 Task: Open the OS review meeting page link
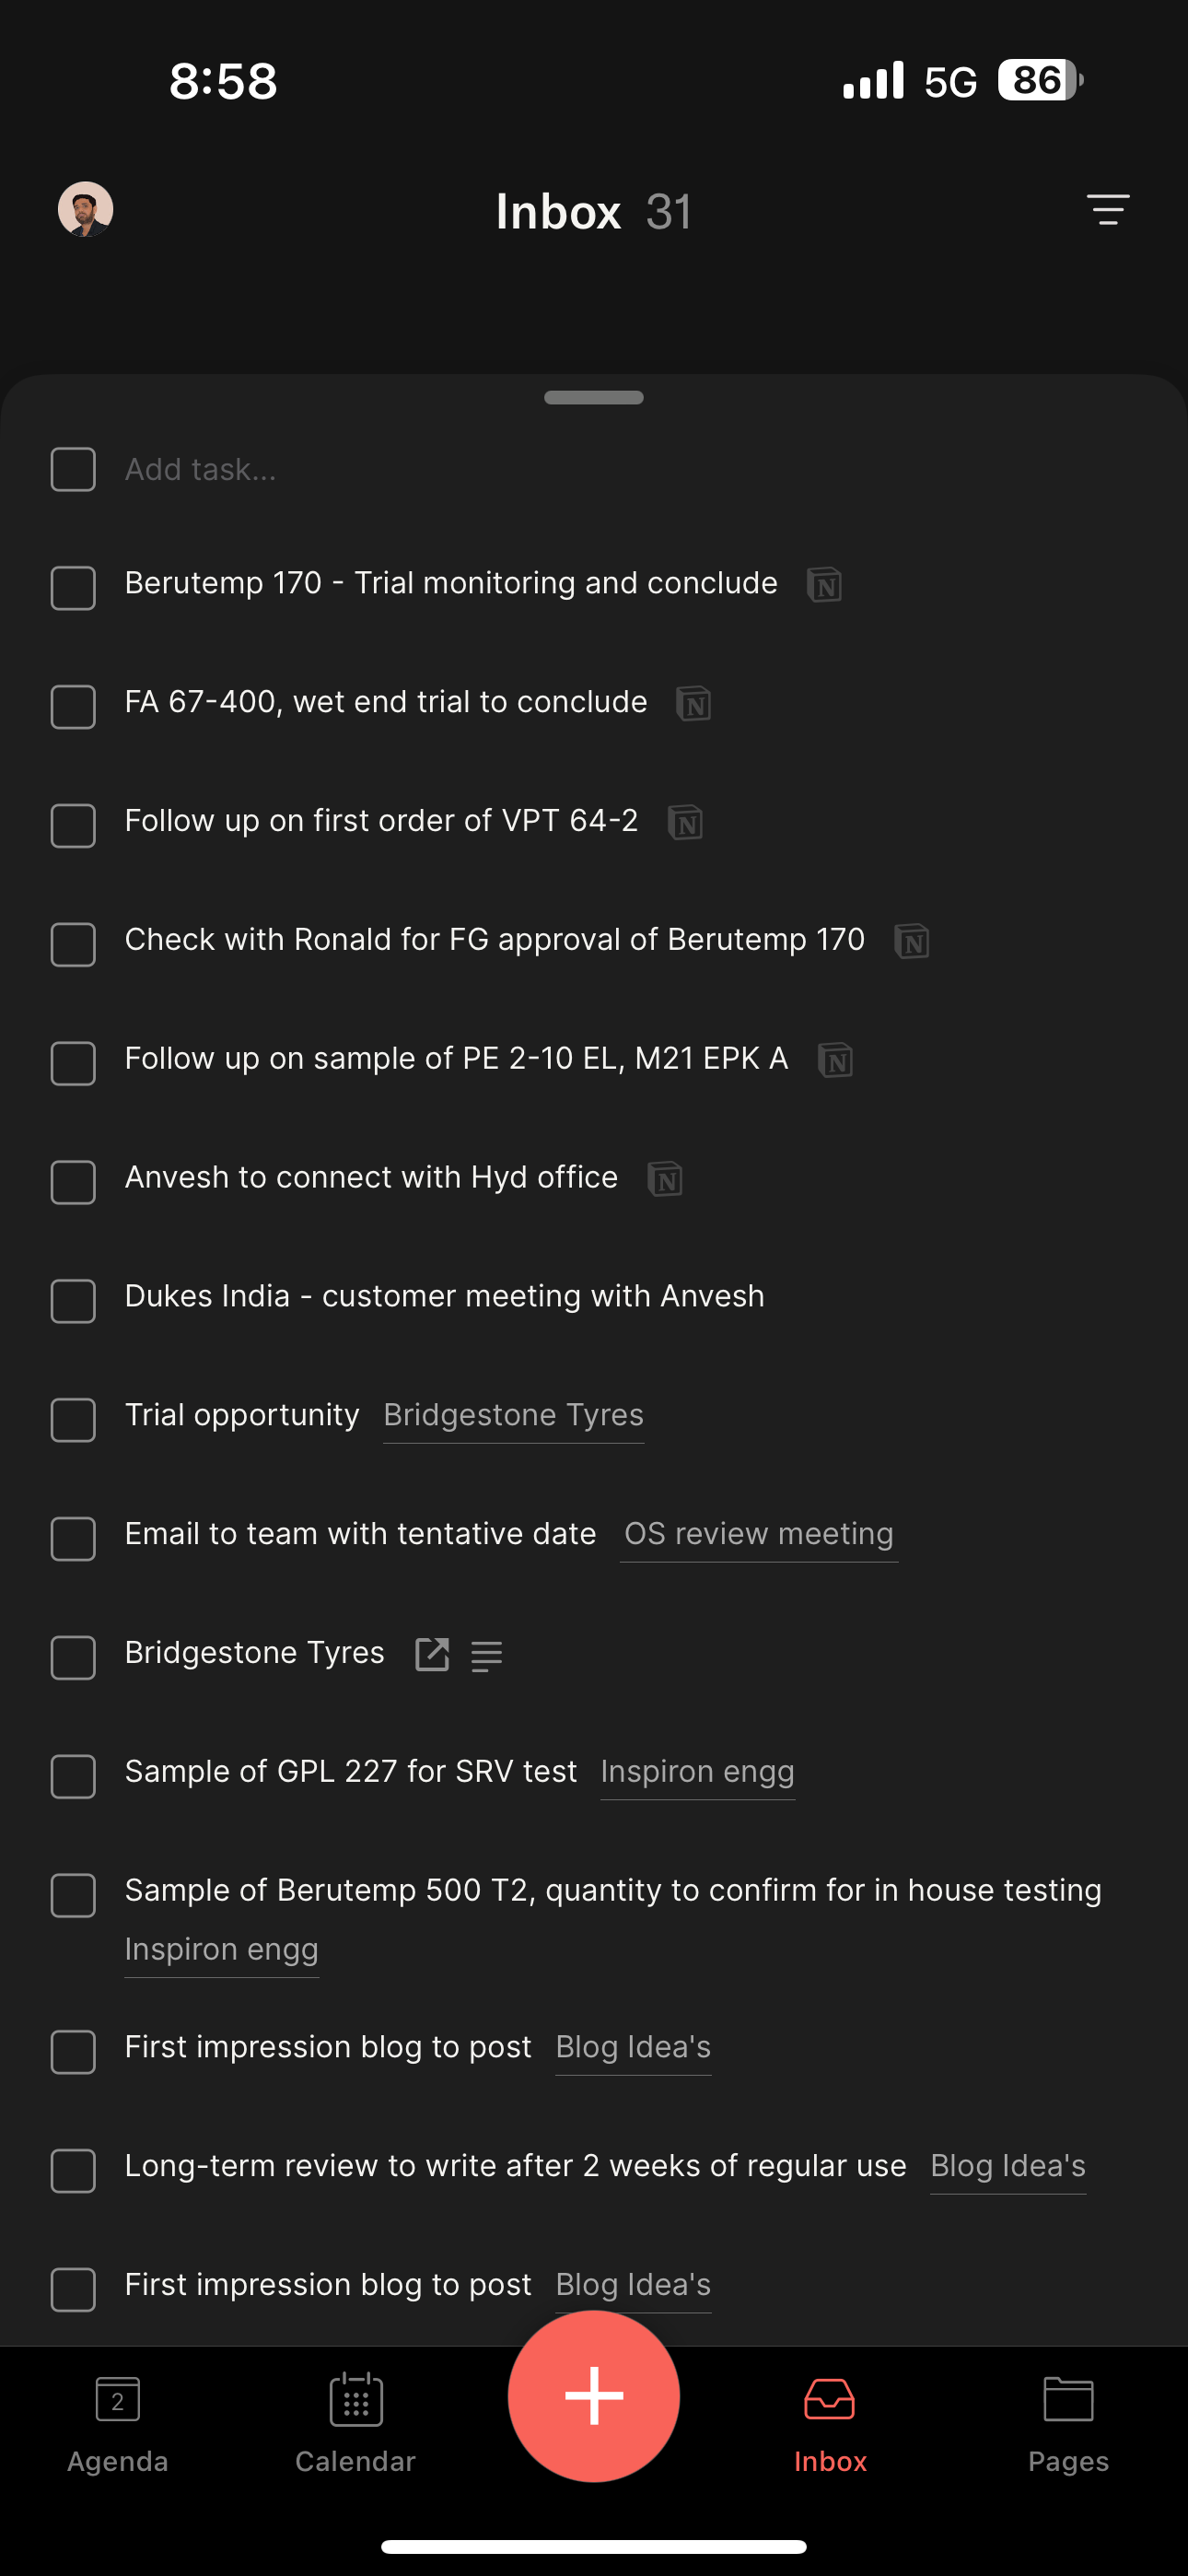[x=759, y=1534]
